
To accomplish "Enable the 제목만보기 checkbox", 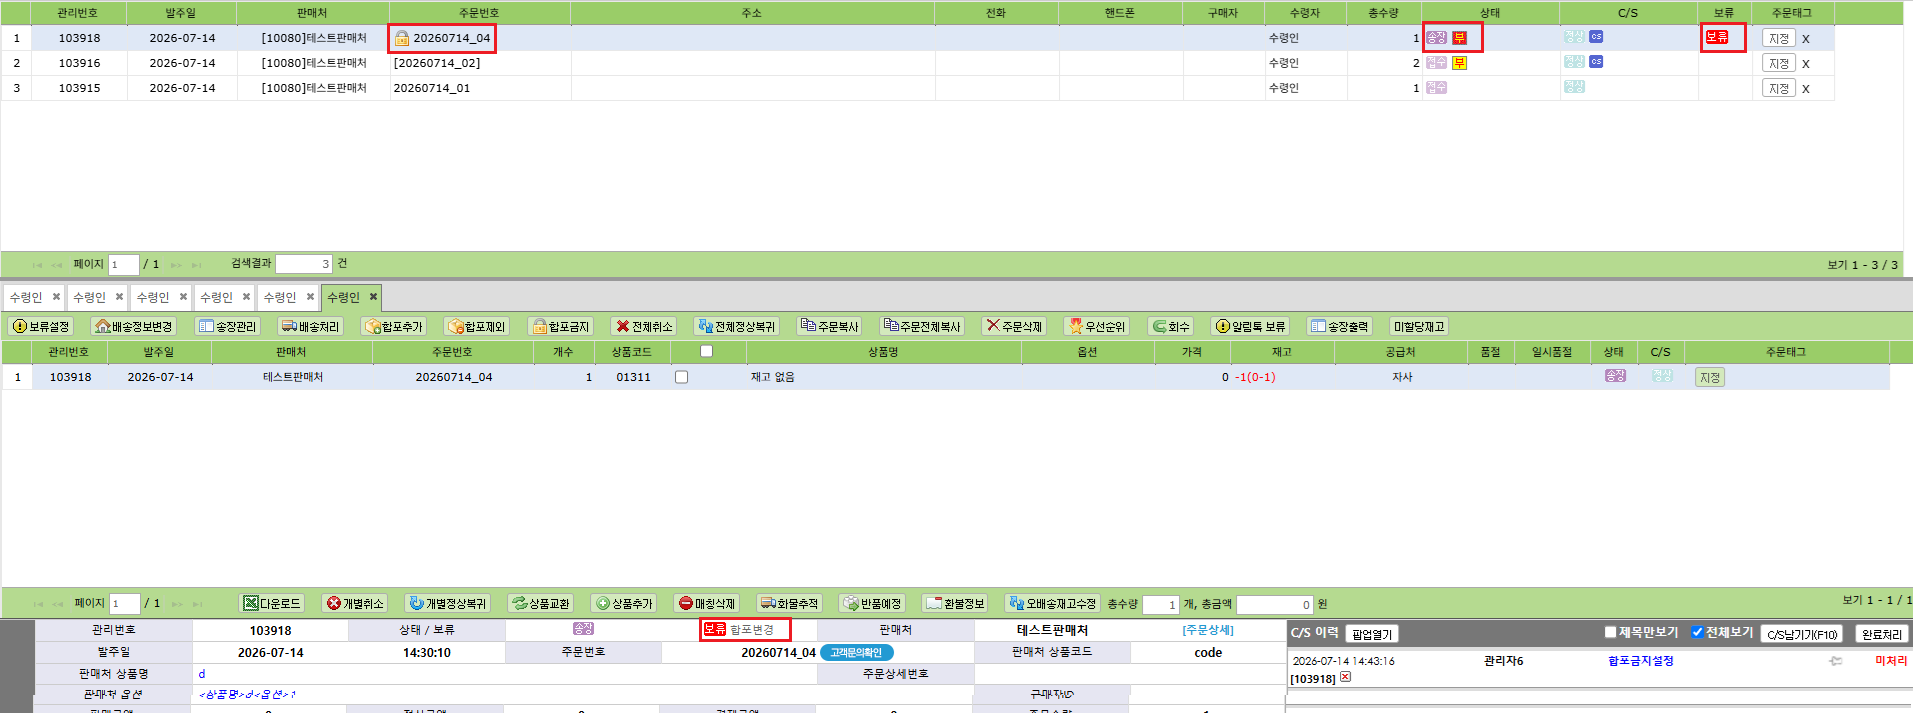I will [1610, 632].
